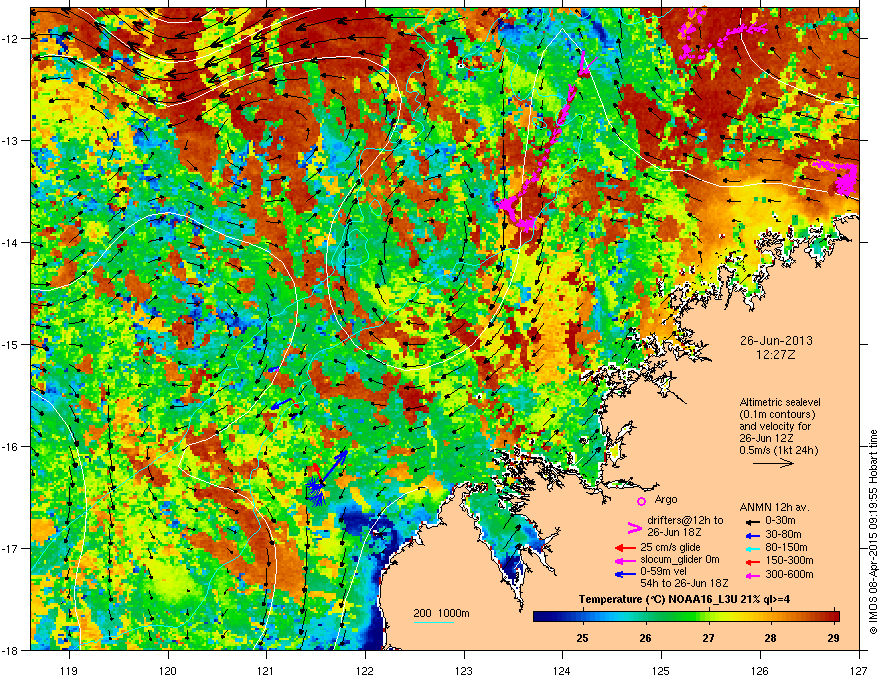Click the colorbar tick label 28

(771, 638)
